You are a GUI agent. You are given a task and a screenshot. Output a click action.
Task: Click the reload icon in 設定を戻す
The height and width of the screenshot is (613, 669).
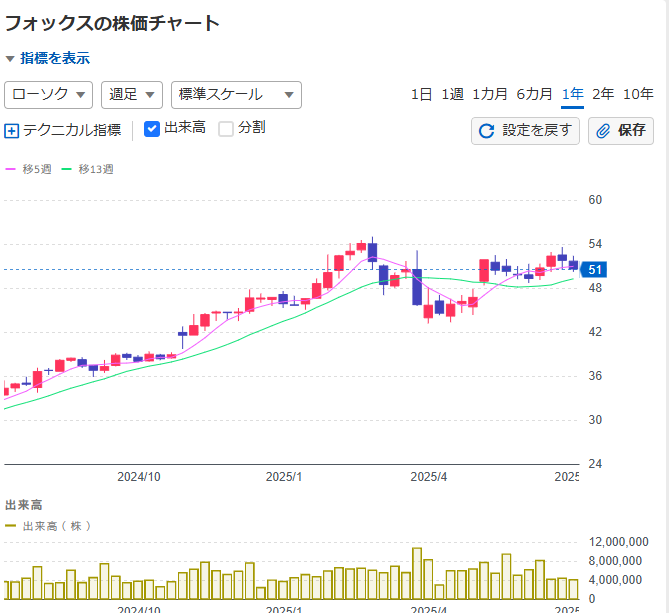point(487,131)
